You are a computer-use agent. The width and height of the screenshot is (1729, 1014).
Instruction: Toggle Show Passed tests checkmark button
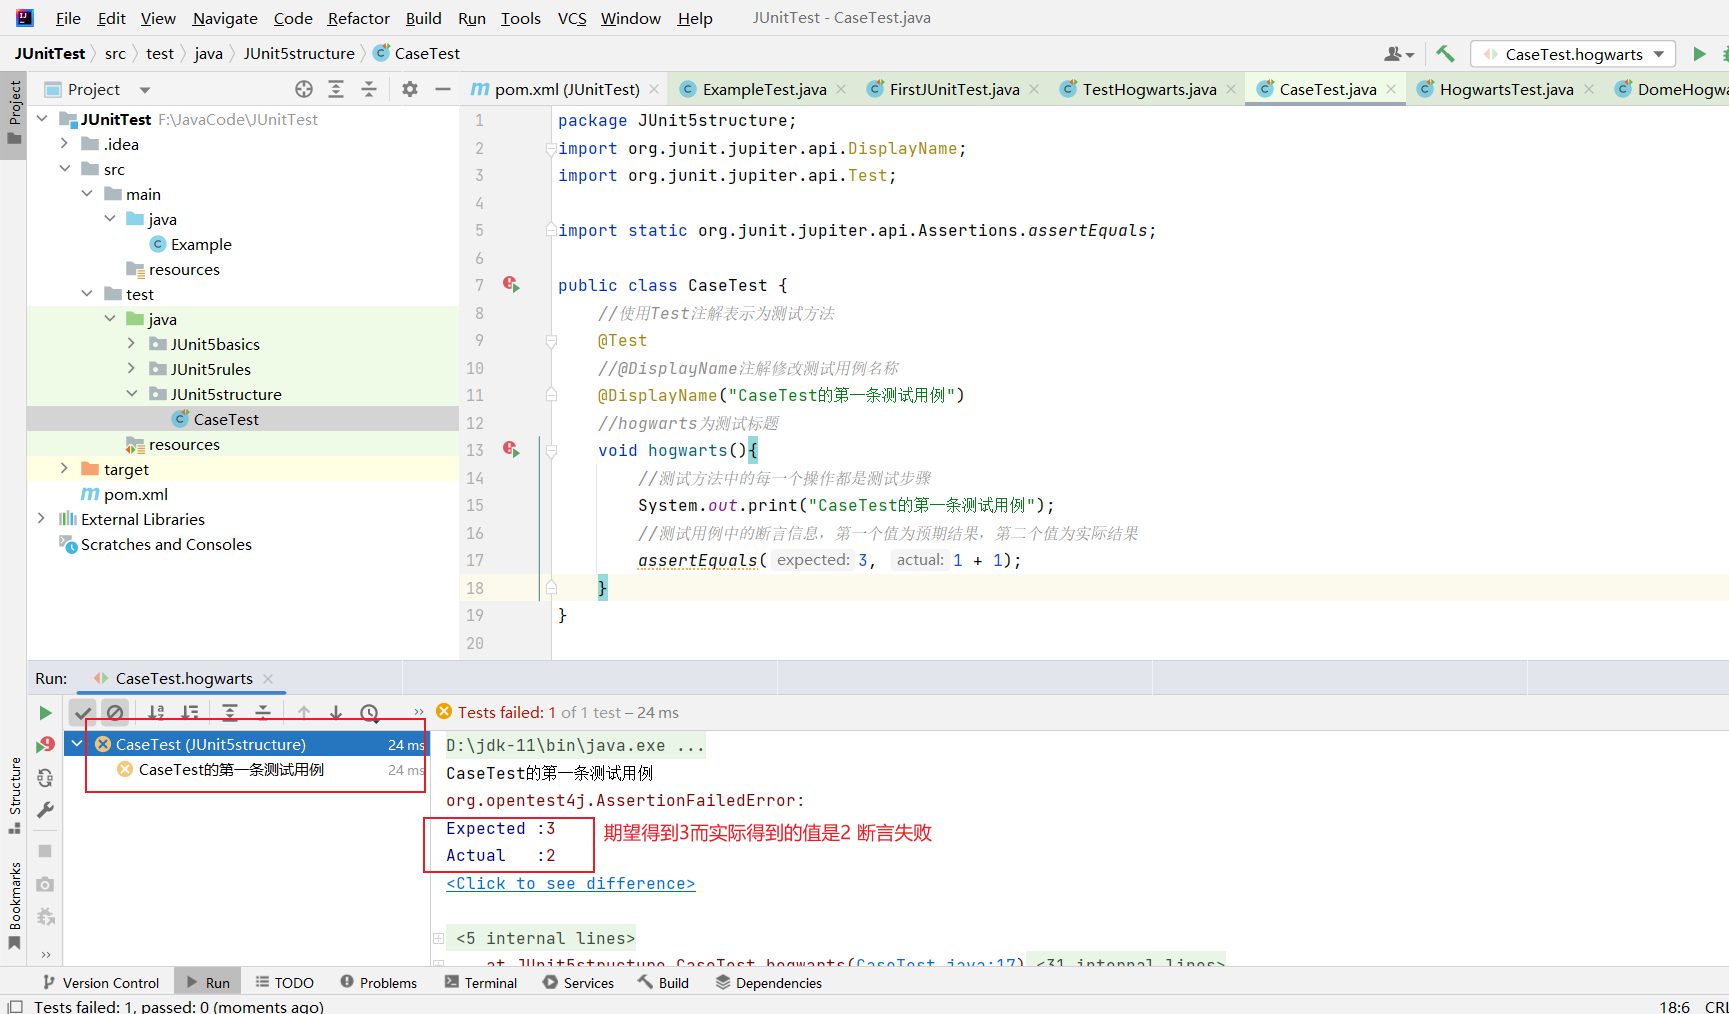[83, 713]
